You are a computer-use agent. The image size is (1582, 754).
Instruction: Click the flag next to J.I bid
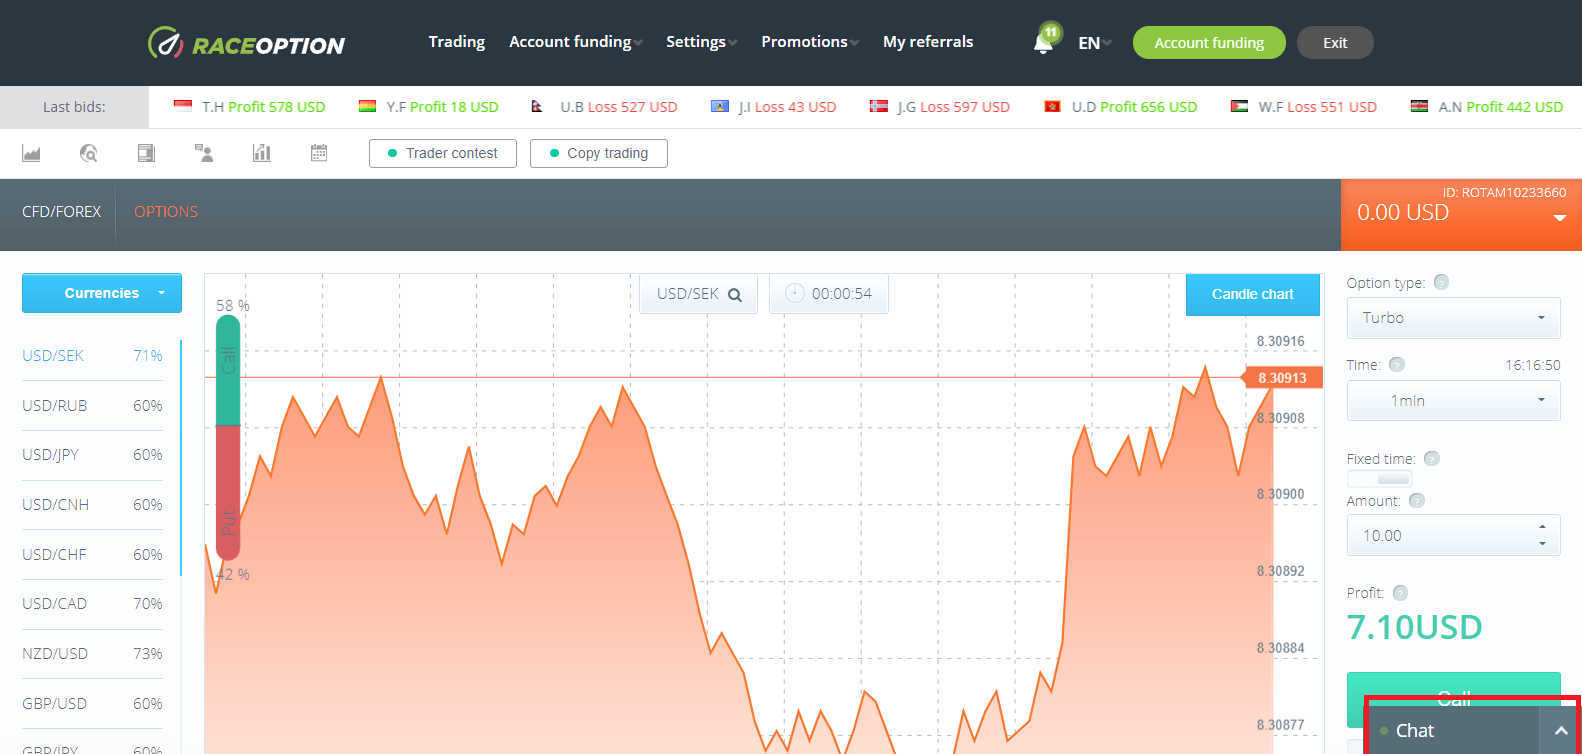719,106
